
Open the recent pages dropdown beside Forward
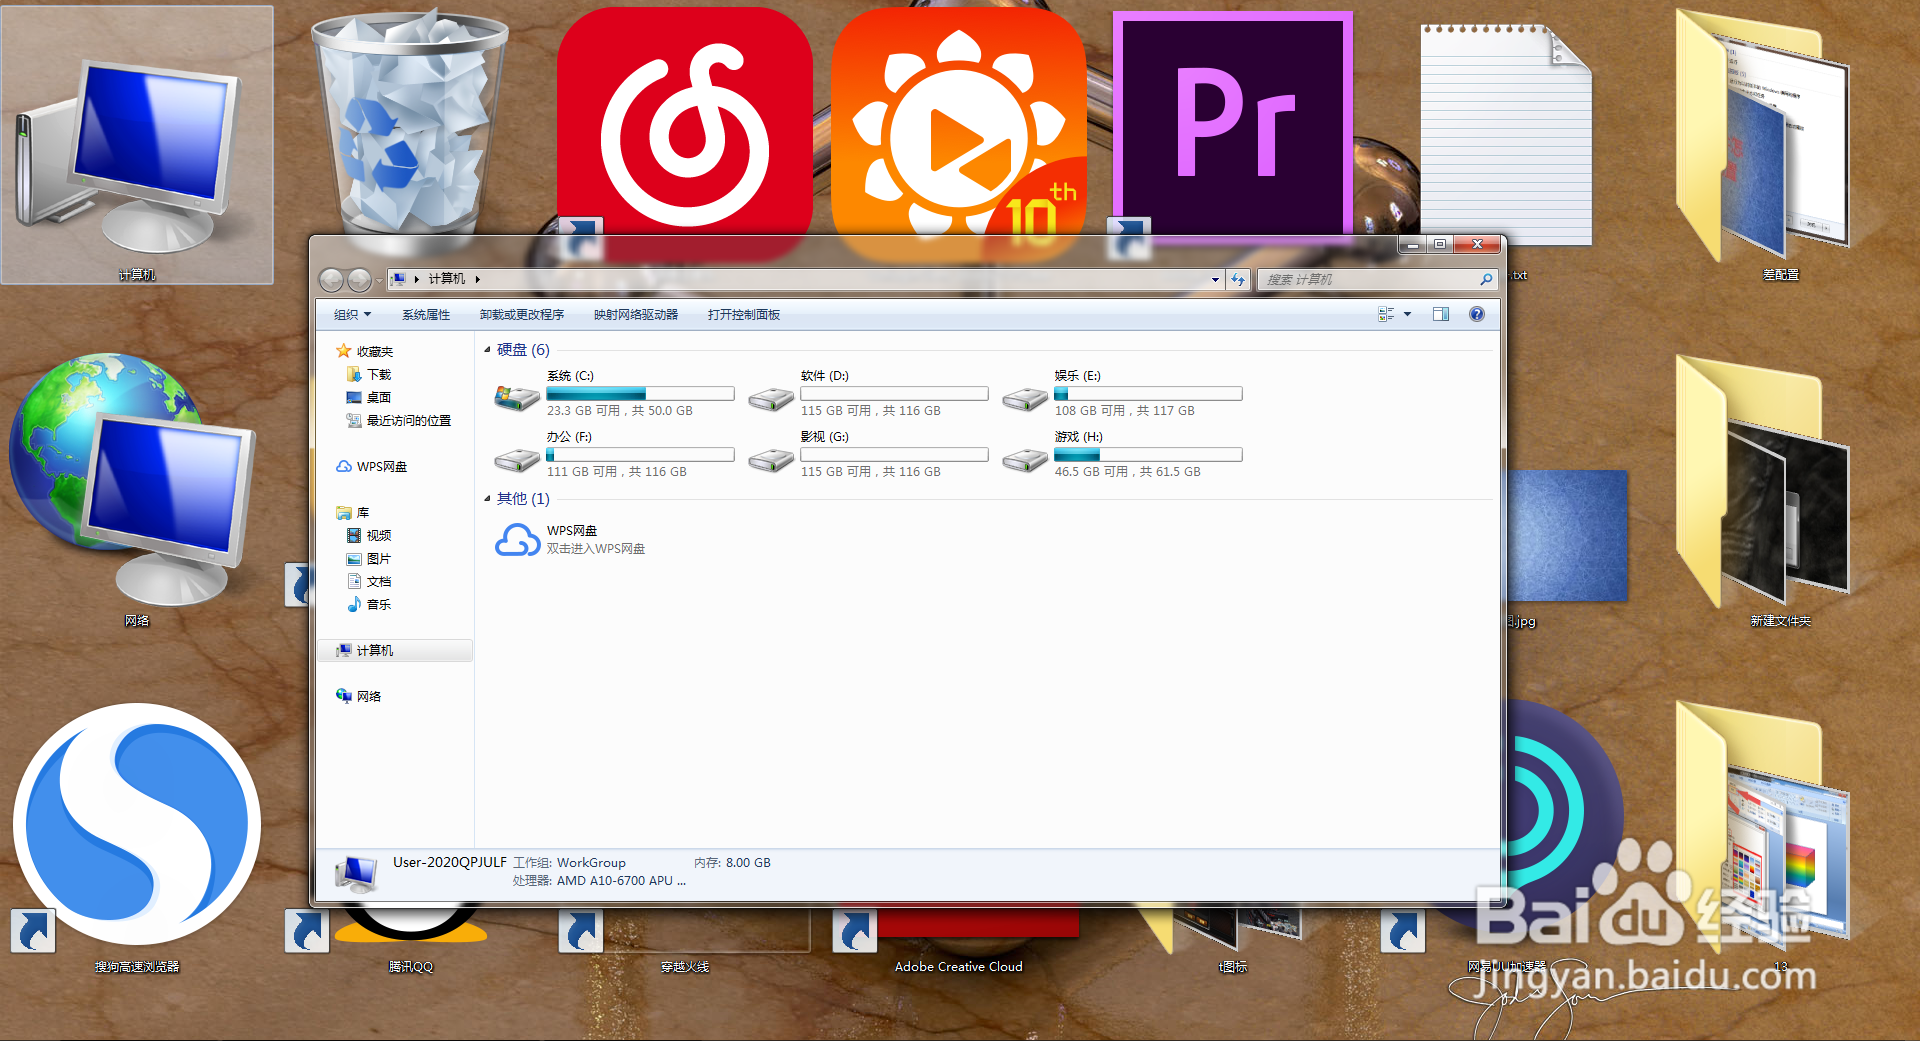click(379, 281)
